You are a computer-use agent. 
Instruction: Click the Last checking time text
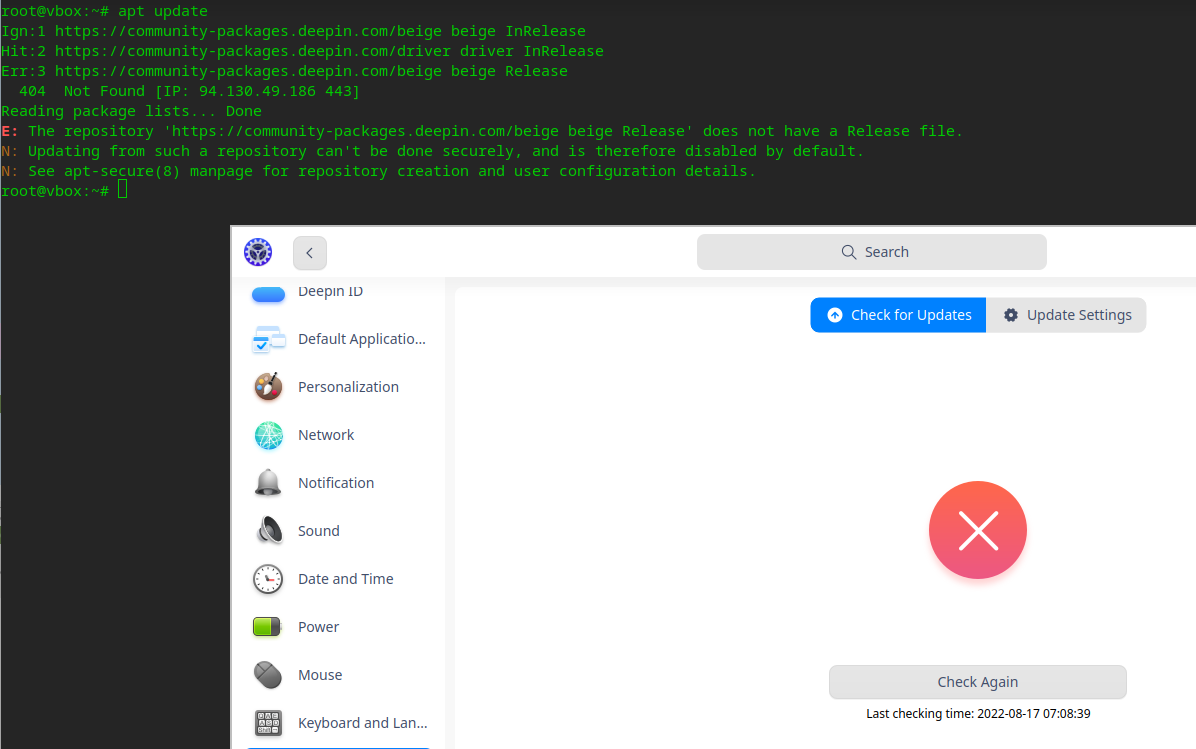click(978, 714)
